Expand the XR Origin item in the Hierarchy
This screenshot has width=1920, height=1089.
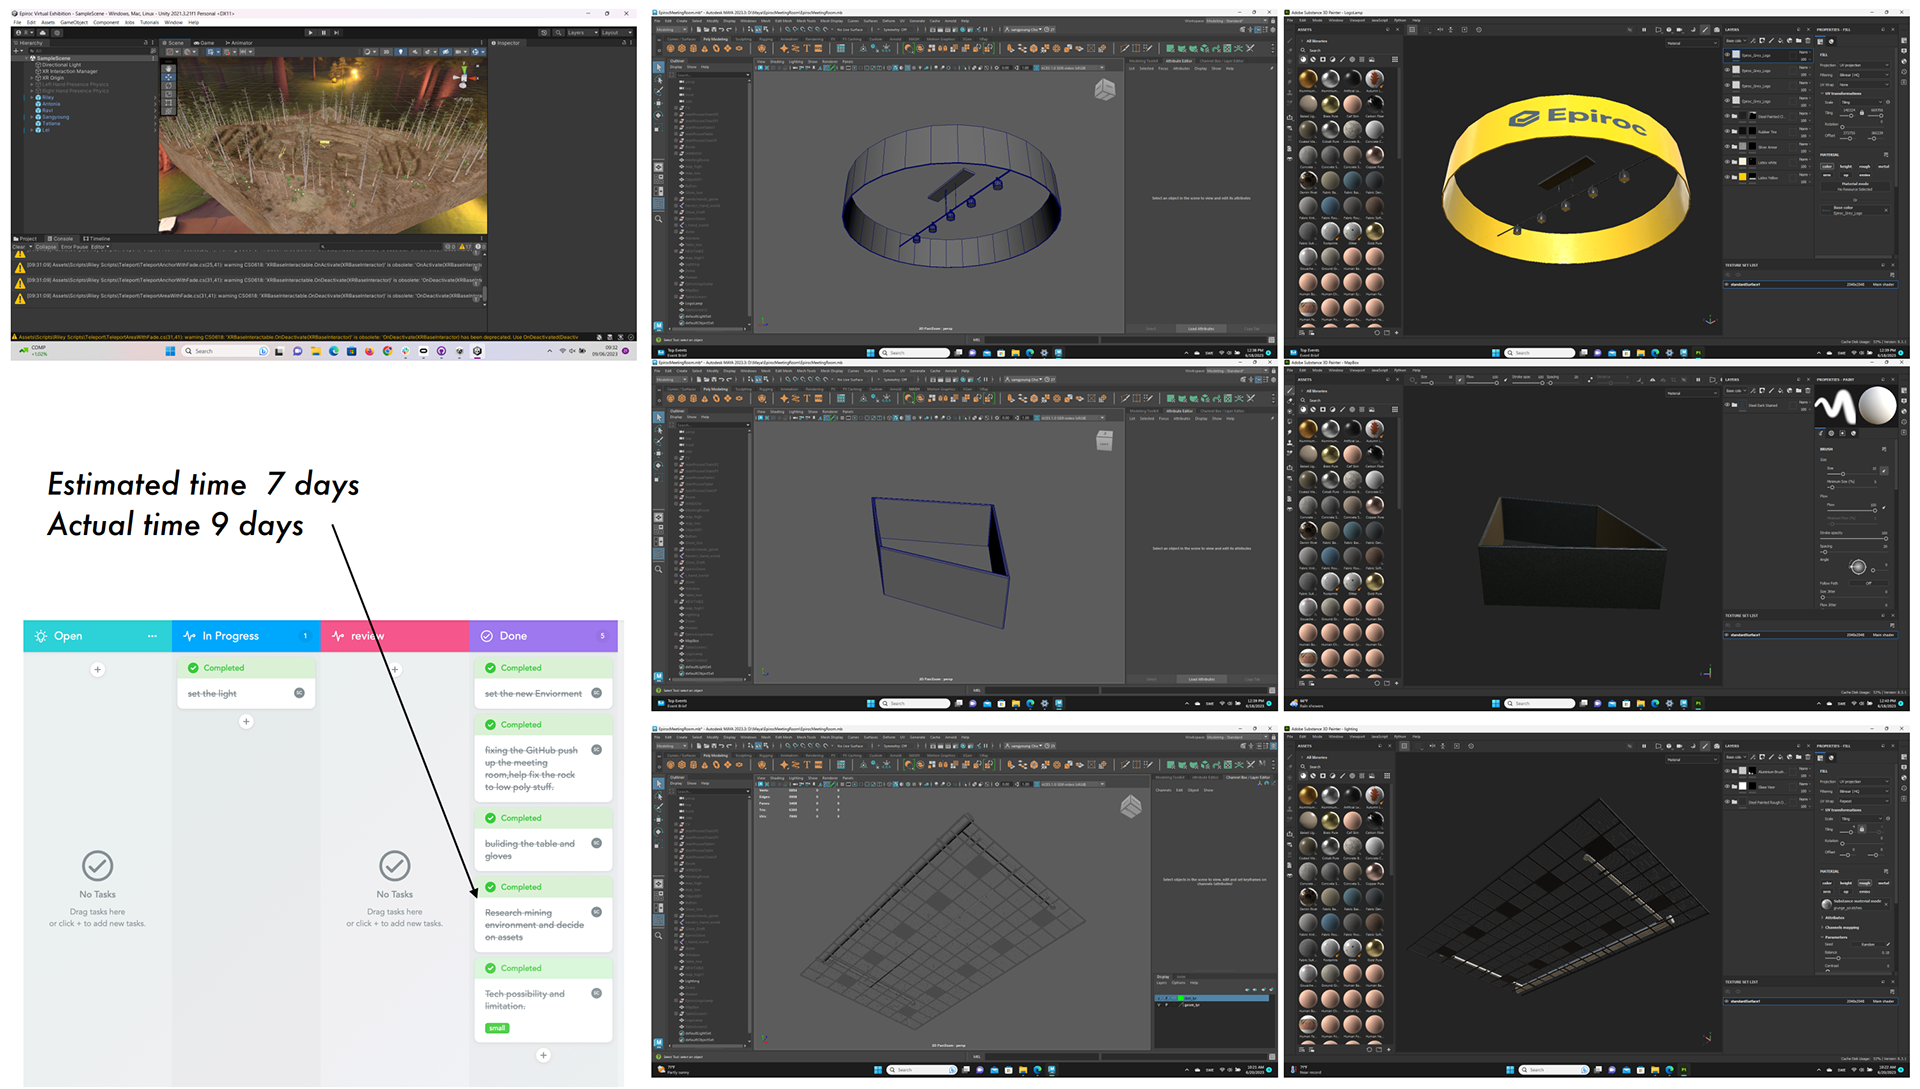[32, 78]
